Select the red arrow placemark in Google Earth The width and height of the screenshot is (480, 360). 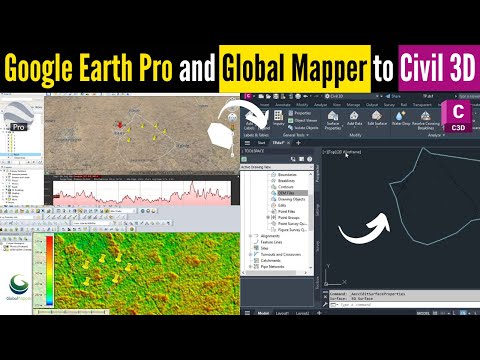tap(120, 125)
